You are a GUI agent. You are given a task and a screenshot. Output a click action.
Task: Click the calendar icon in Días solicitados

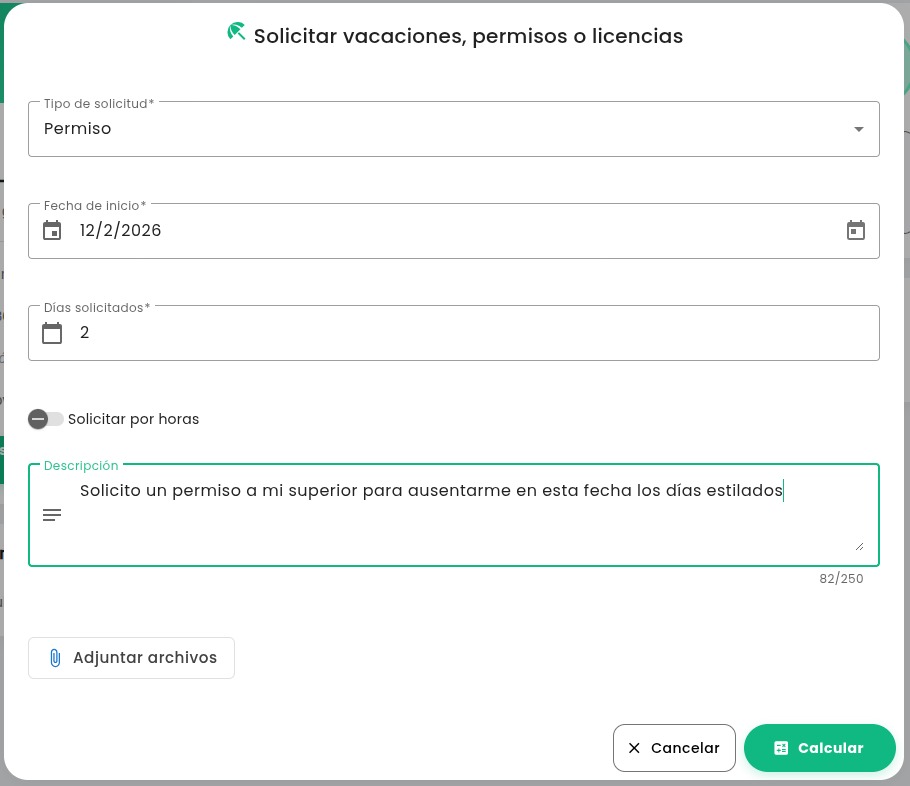pos(52,333)
